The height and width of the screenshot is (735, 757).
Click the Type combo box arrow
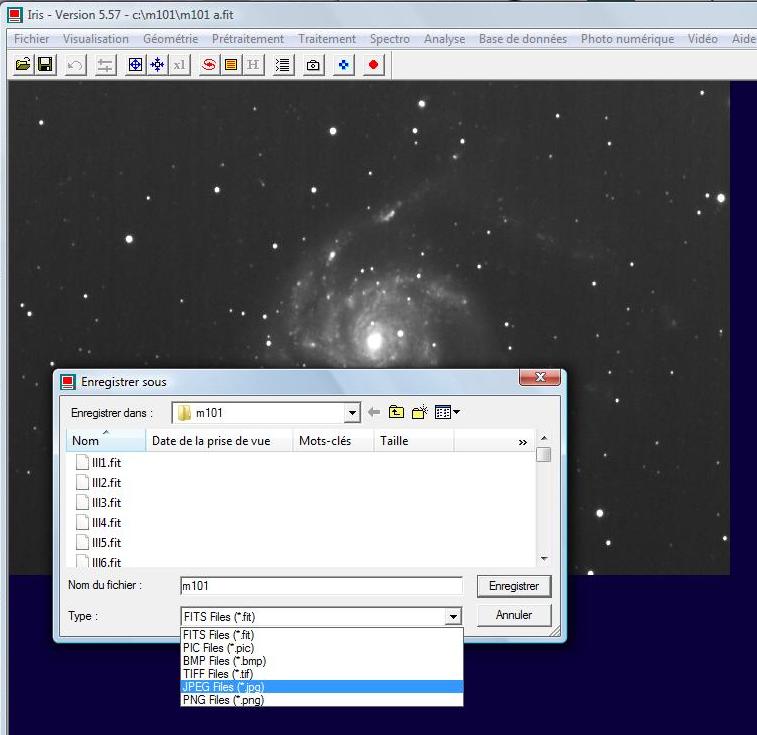click(x=453, y=617)
